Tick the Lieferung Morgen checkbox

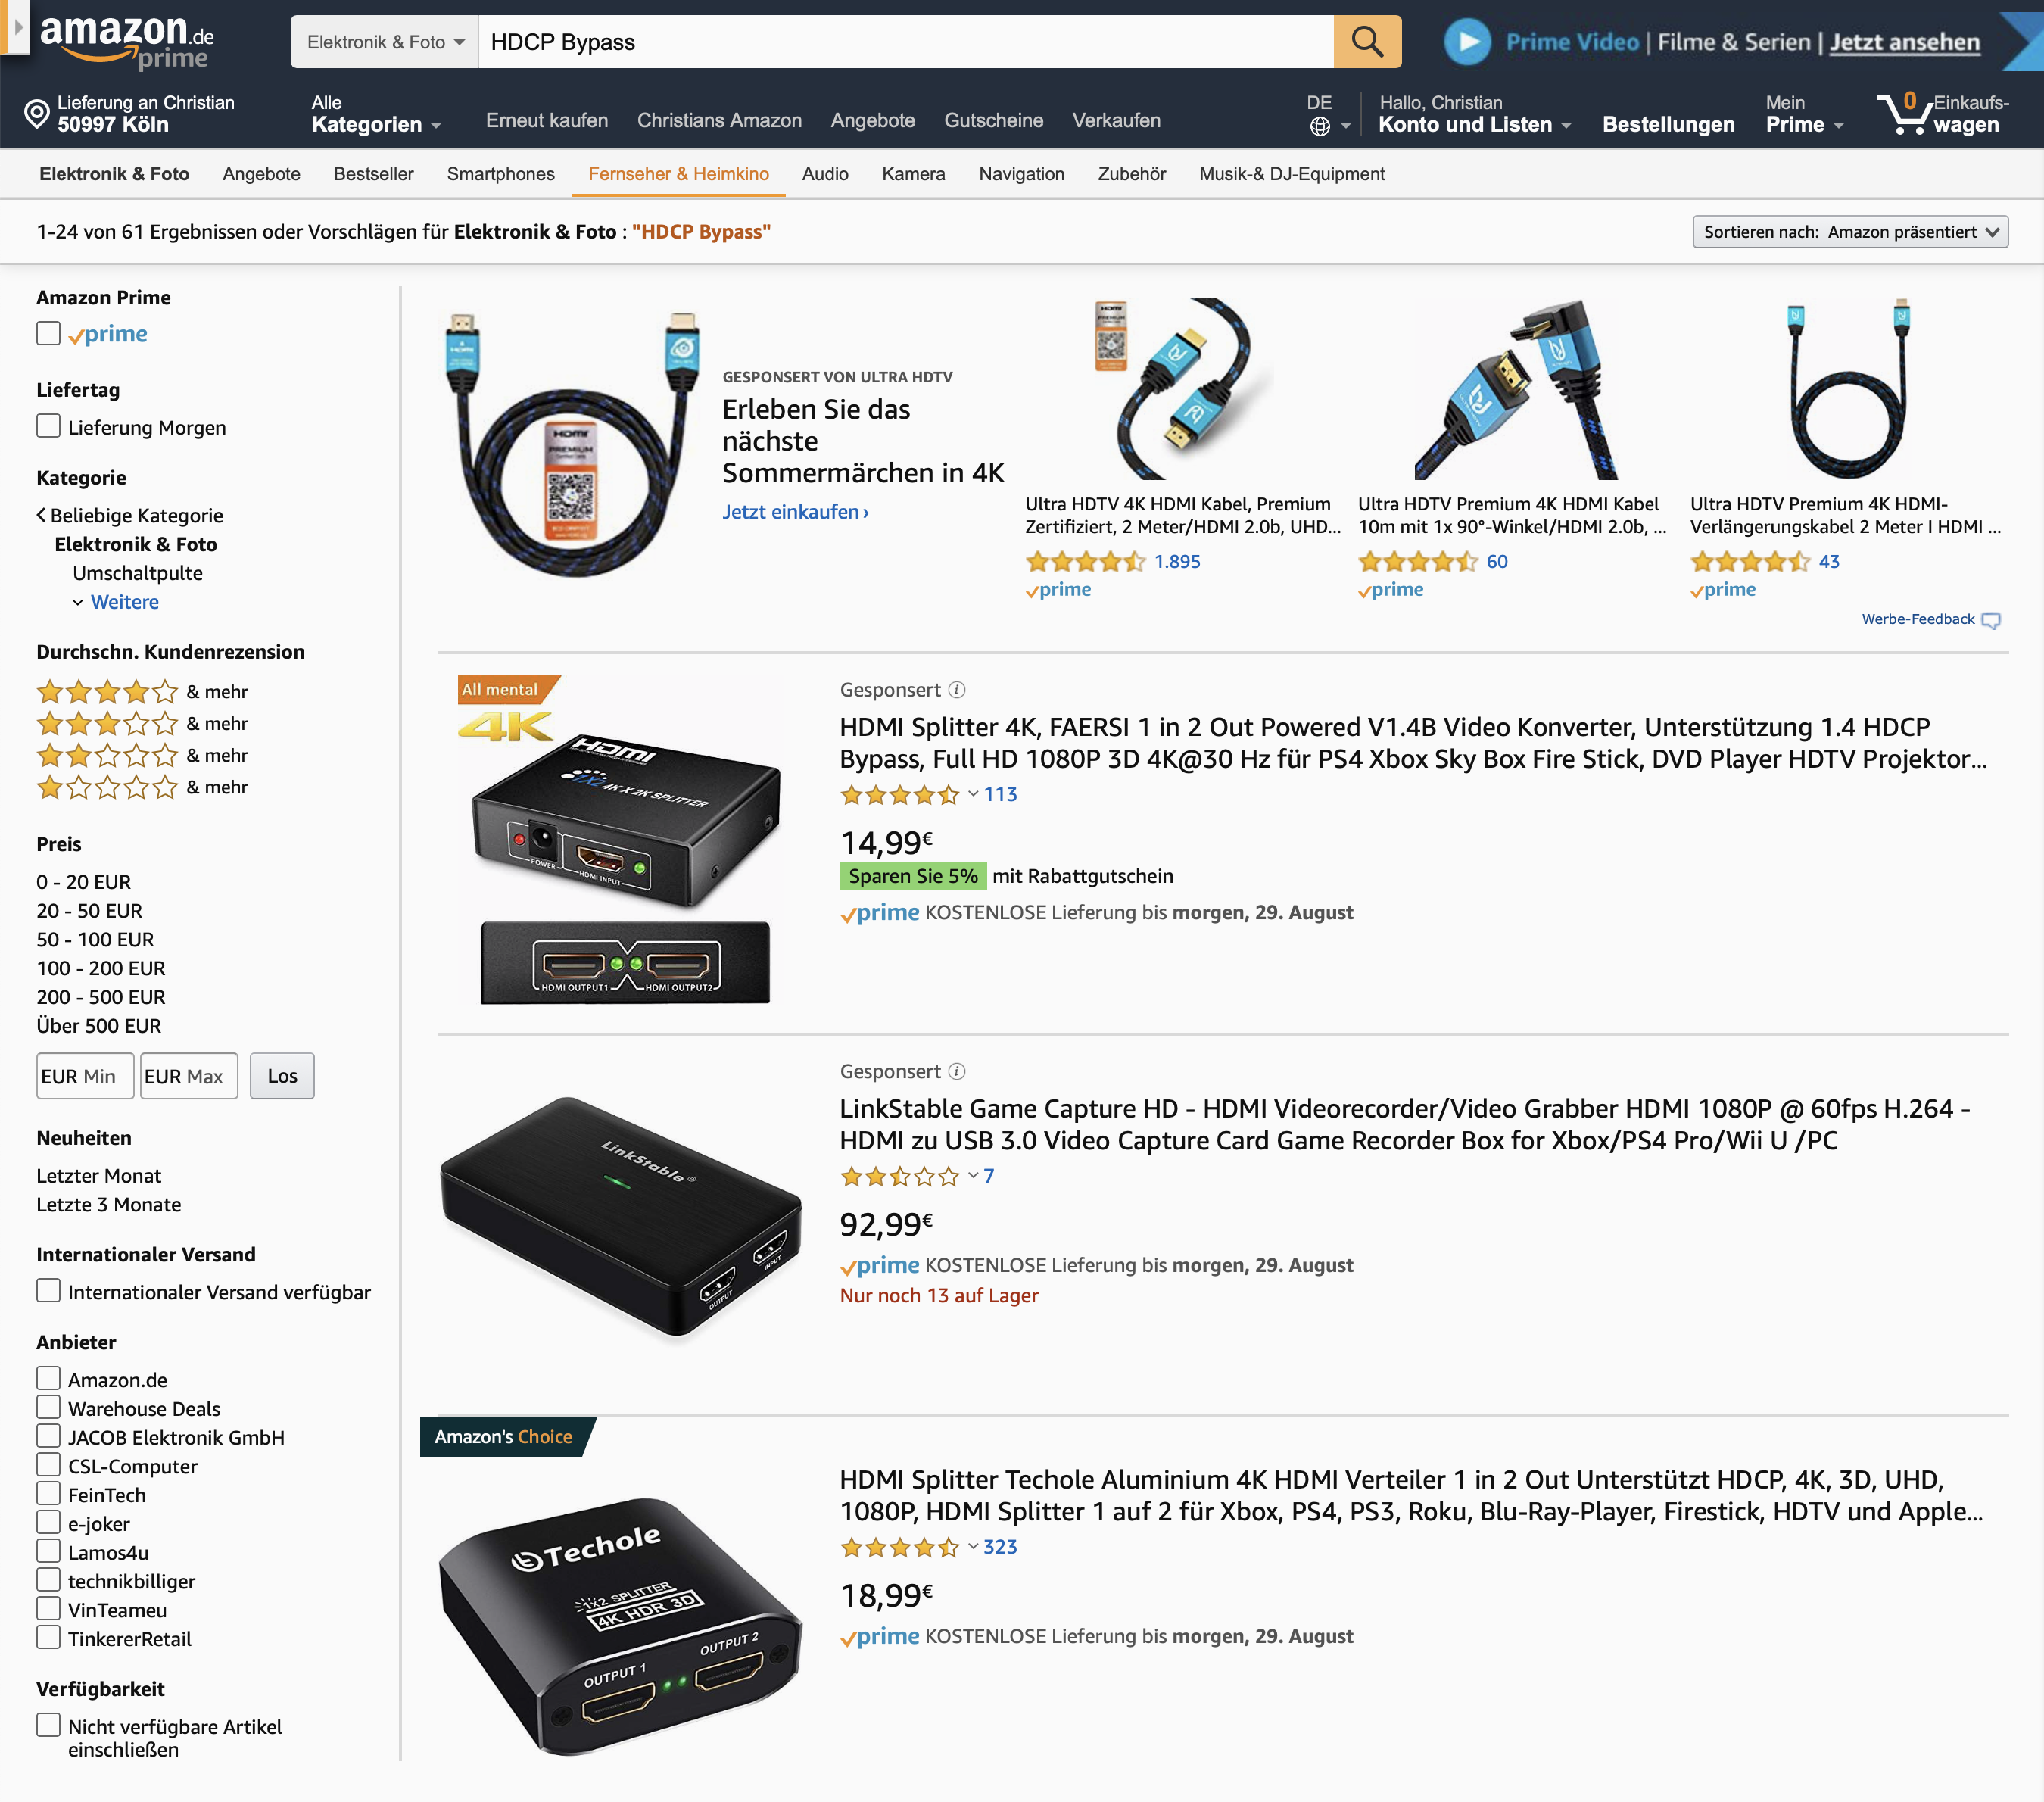(x=48, y=426)
